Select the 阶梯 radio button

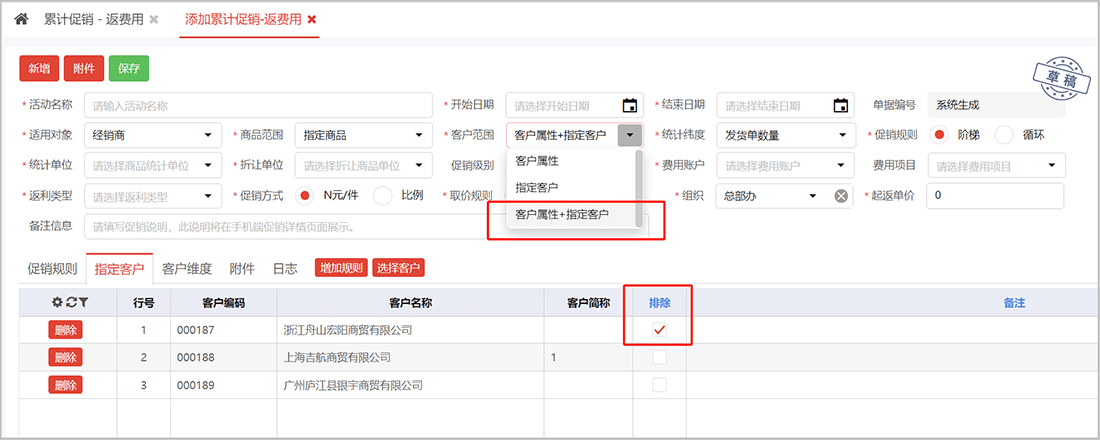coord(940,136)
